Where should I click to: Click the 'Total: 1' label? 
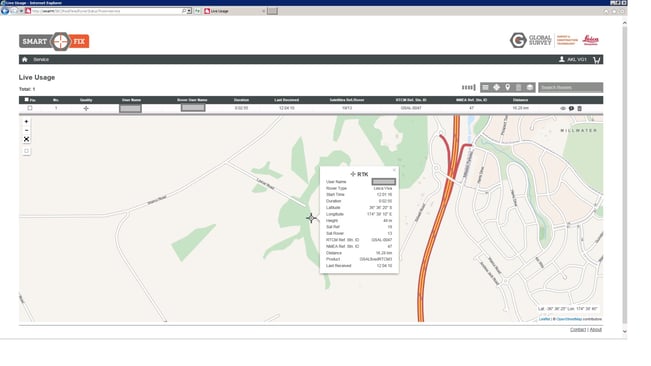[27, 89]
